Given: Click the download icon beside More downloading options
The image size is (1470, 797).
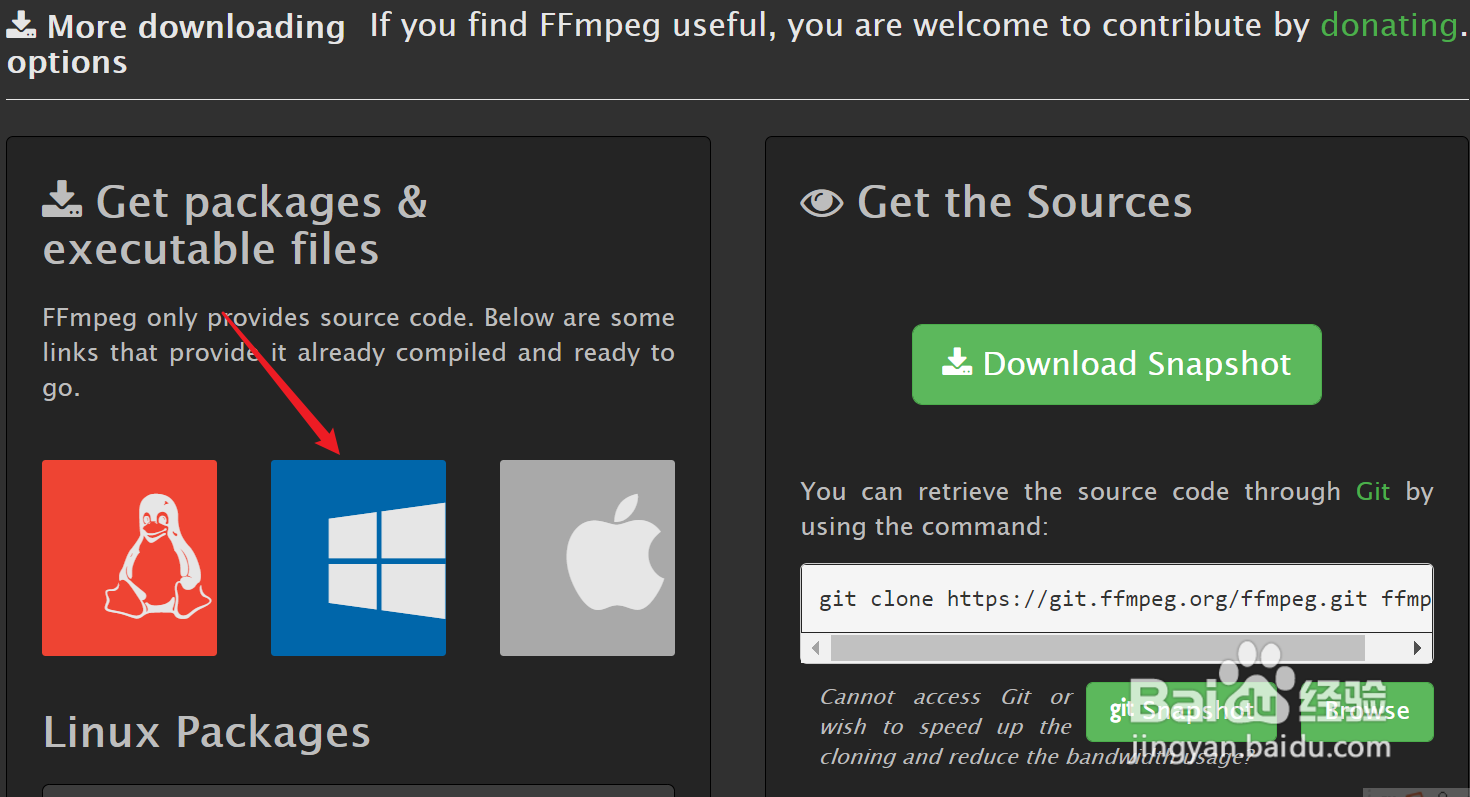Looking at the screenshot, I should [x=22, y=26].
